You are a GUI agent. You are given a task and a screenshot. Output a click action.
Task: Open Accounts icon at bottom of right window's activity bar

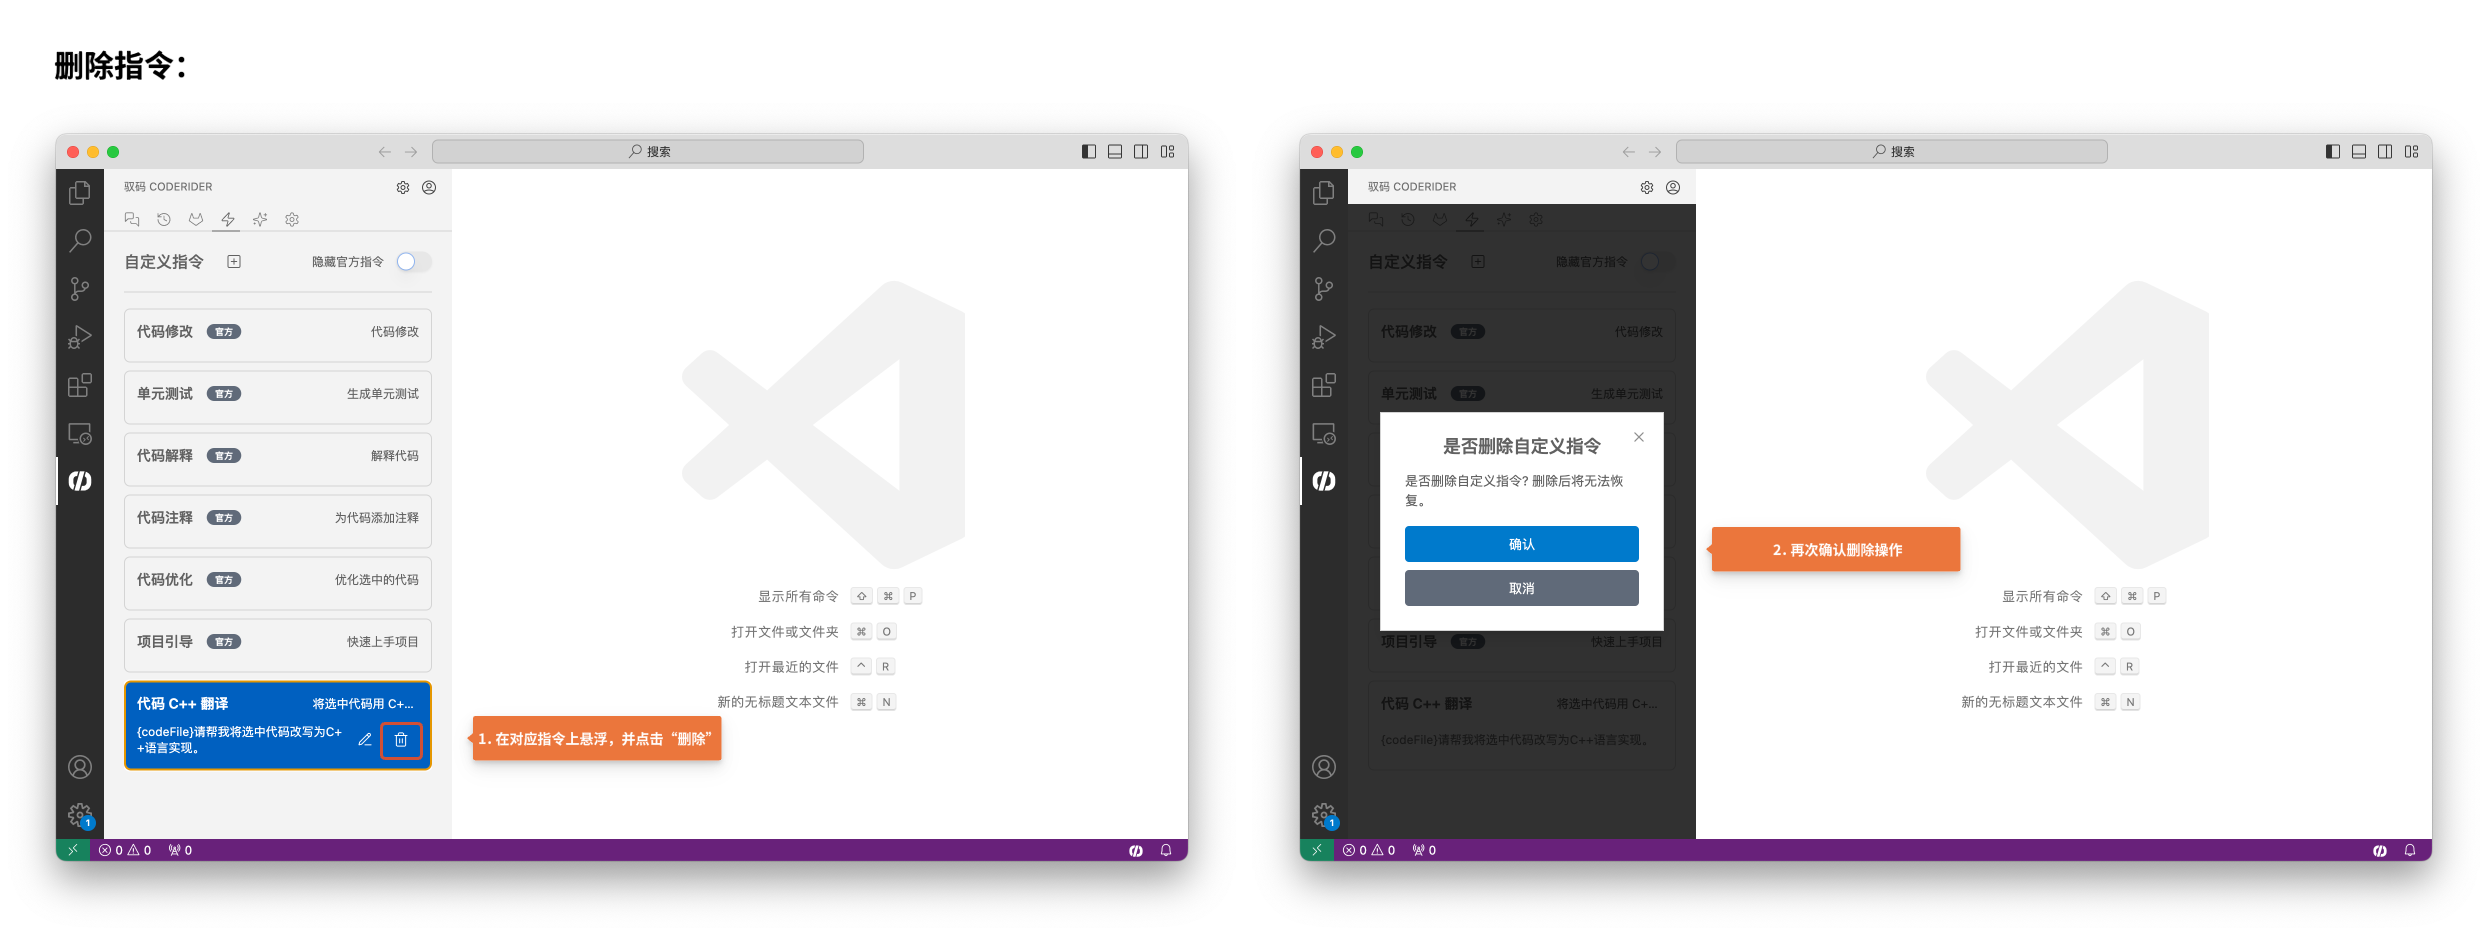click(x=1324, y=767)
